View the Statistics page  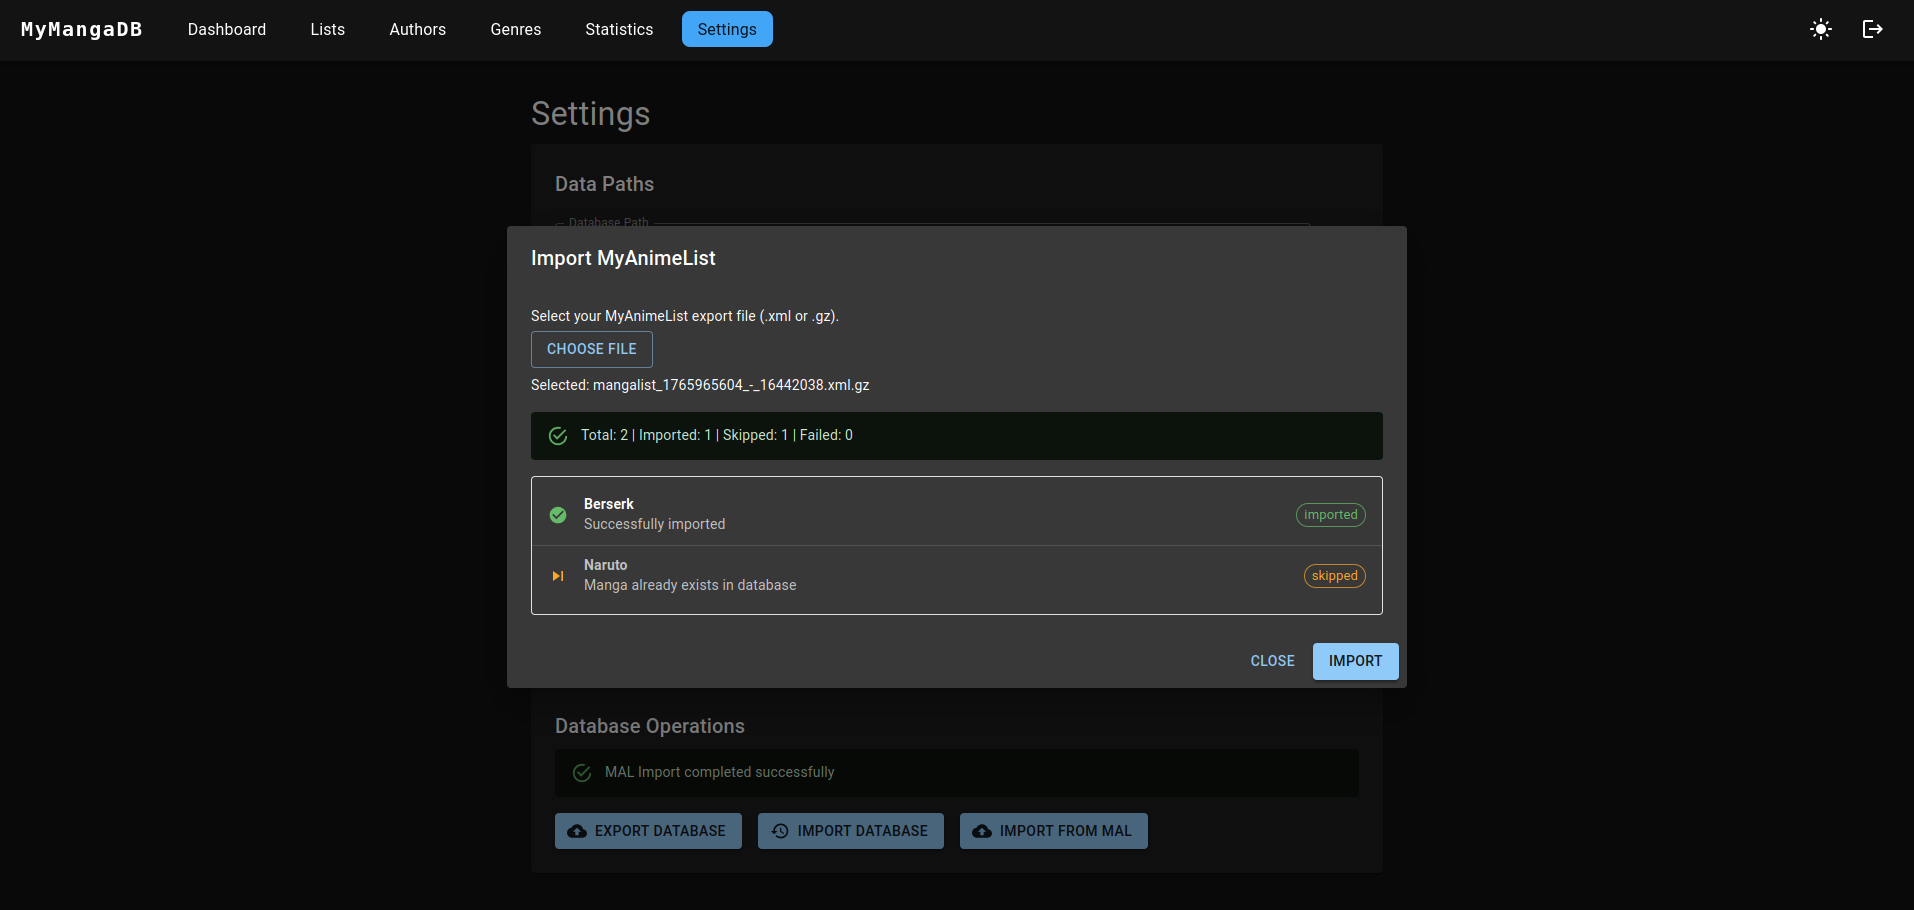(x=619, y=29)
